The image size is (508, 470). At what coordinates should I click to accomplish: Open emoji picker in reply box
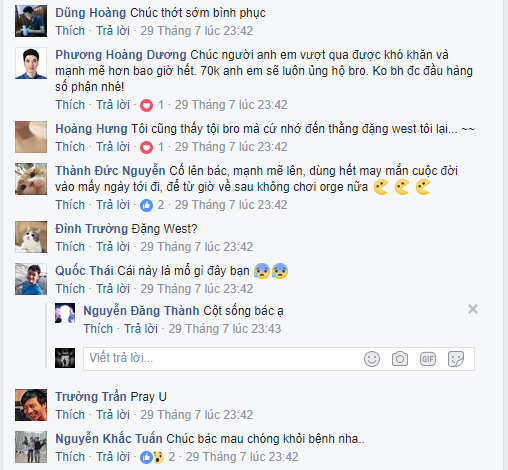(x=372, y=359)
